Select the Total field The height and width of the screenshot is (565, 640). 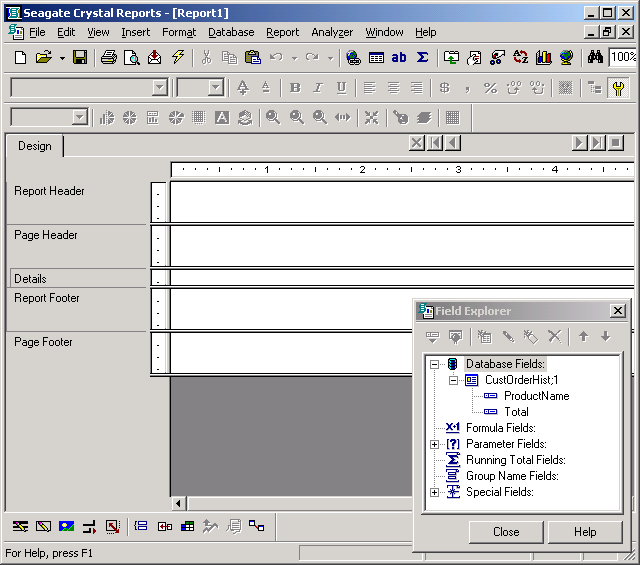tap(516, 412)
